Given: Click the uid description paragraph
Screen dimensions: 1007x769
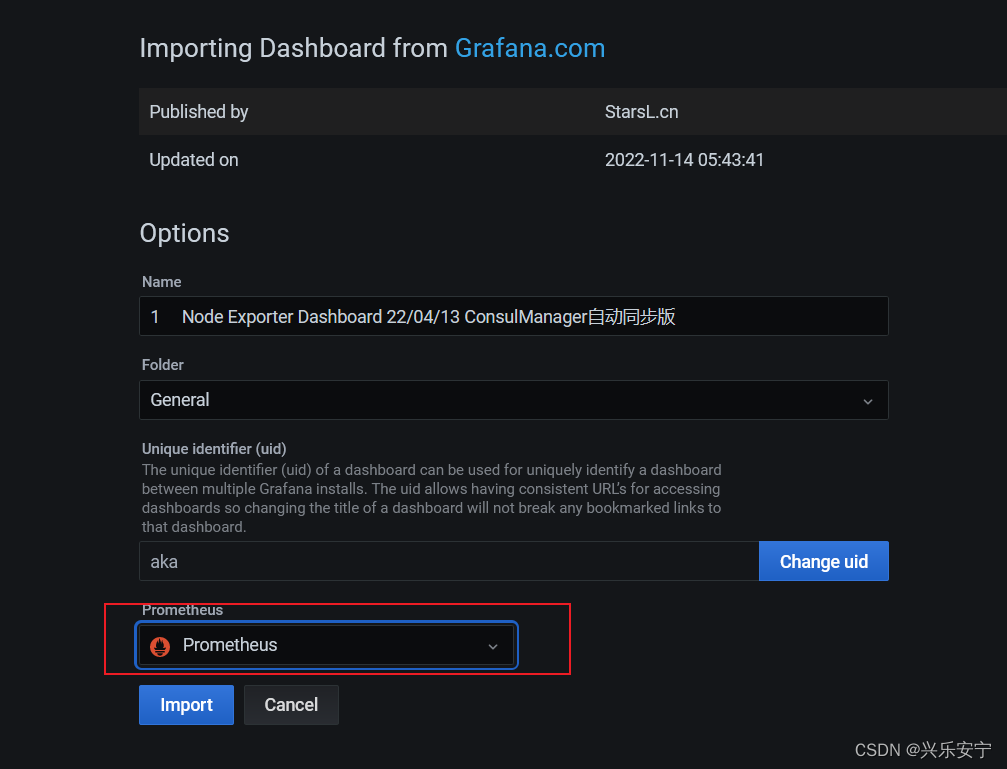Looking at the screenshot, I should pos(432,499).
